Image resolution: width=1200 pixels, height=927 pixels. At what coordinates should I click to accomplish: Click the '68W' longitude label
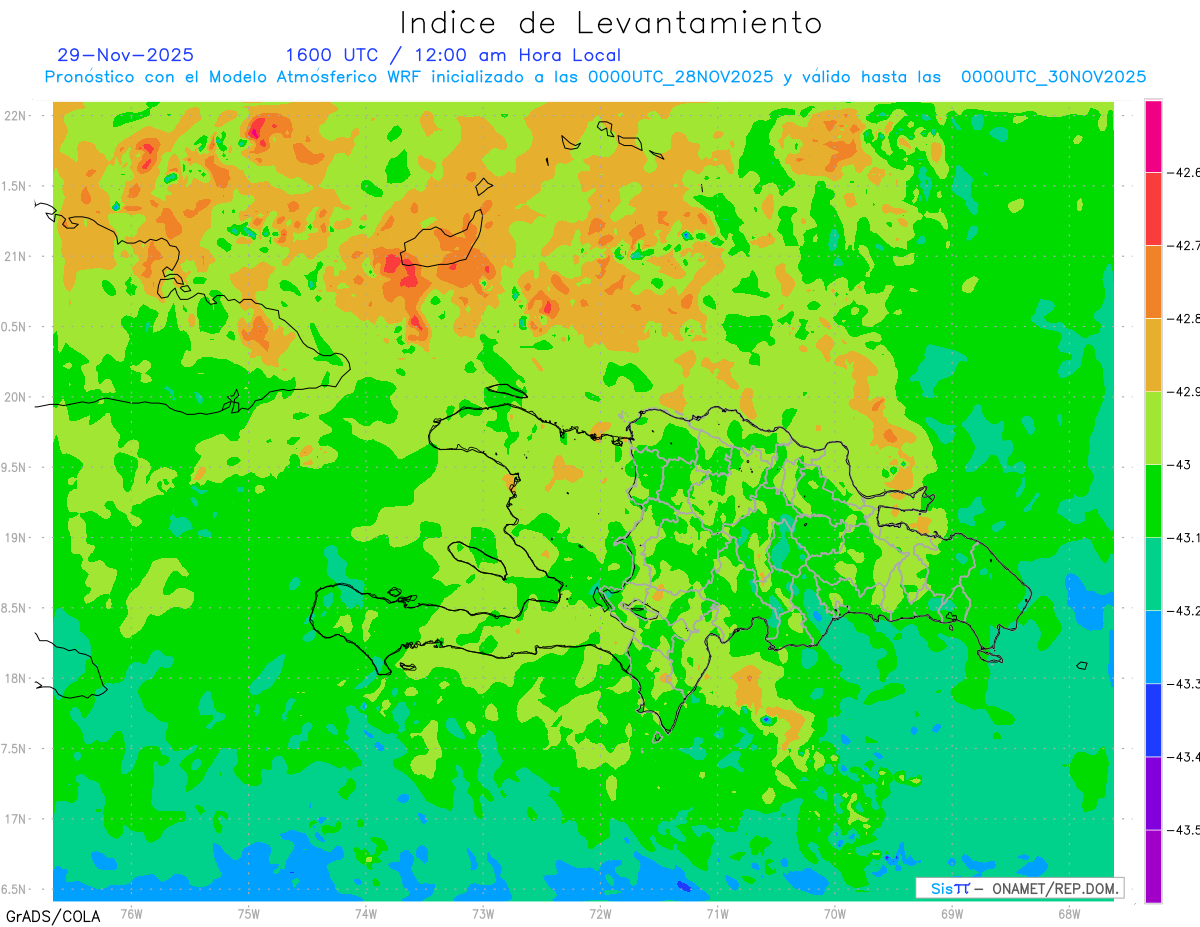click(1069, 913)
